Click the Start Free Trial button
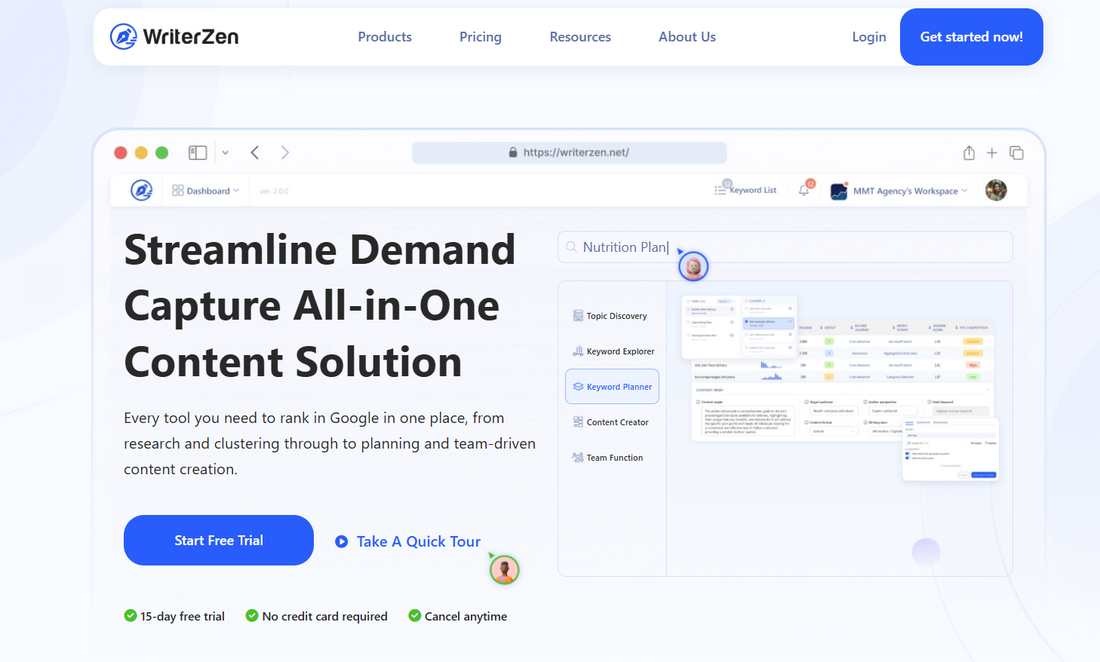The image size is (1100, 662). pyautogui.click(x=218, y=540)
